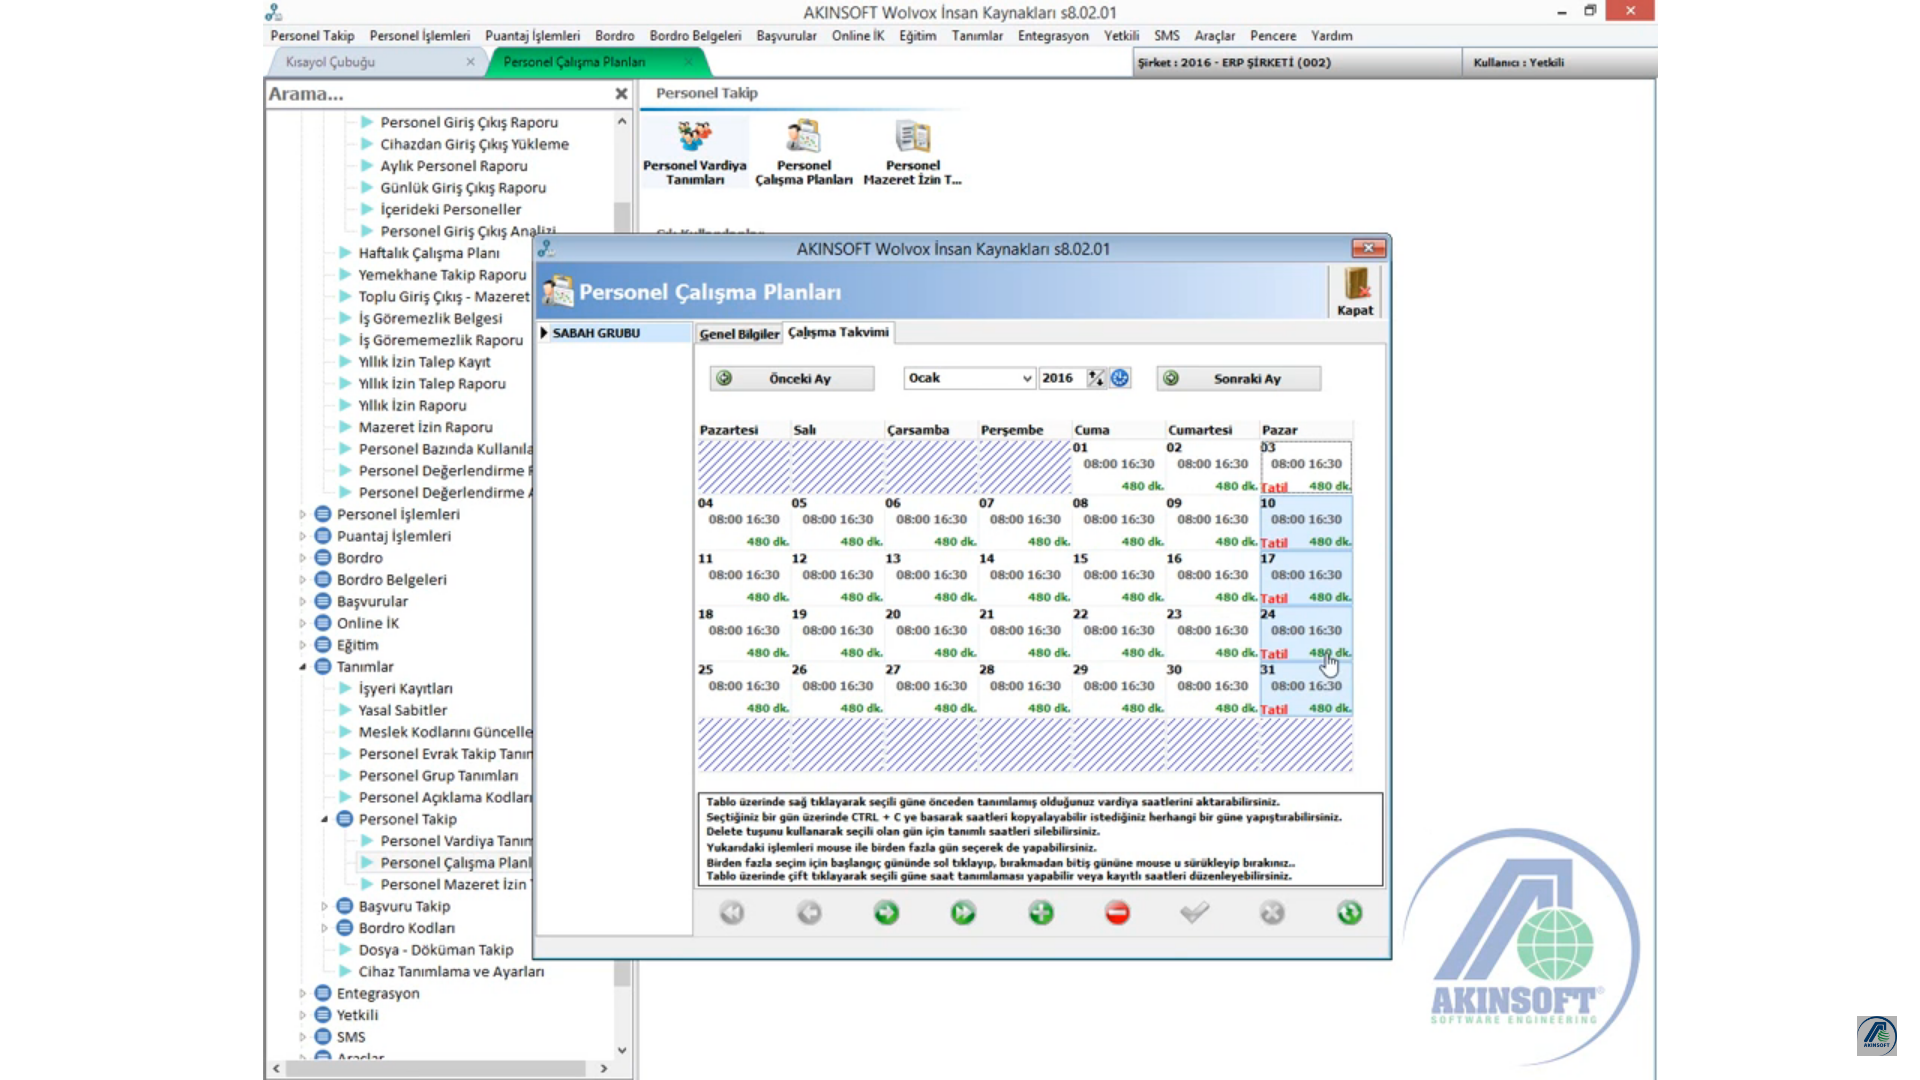The width and height of the screenshot is (1920, 1080).
Task: Click tree horizontal scrollbar right arrow
Action: tap(604, 1068)
